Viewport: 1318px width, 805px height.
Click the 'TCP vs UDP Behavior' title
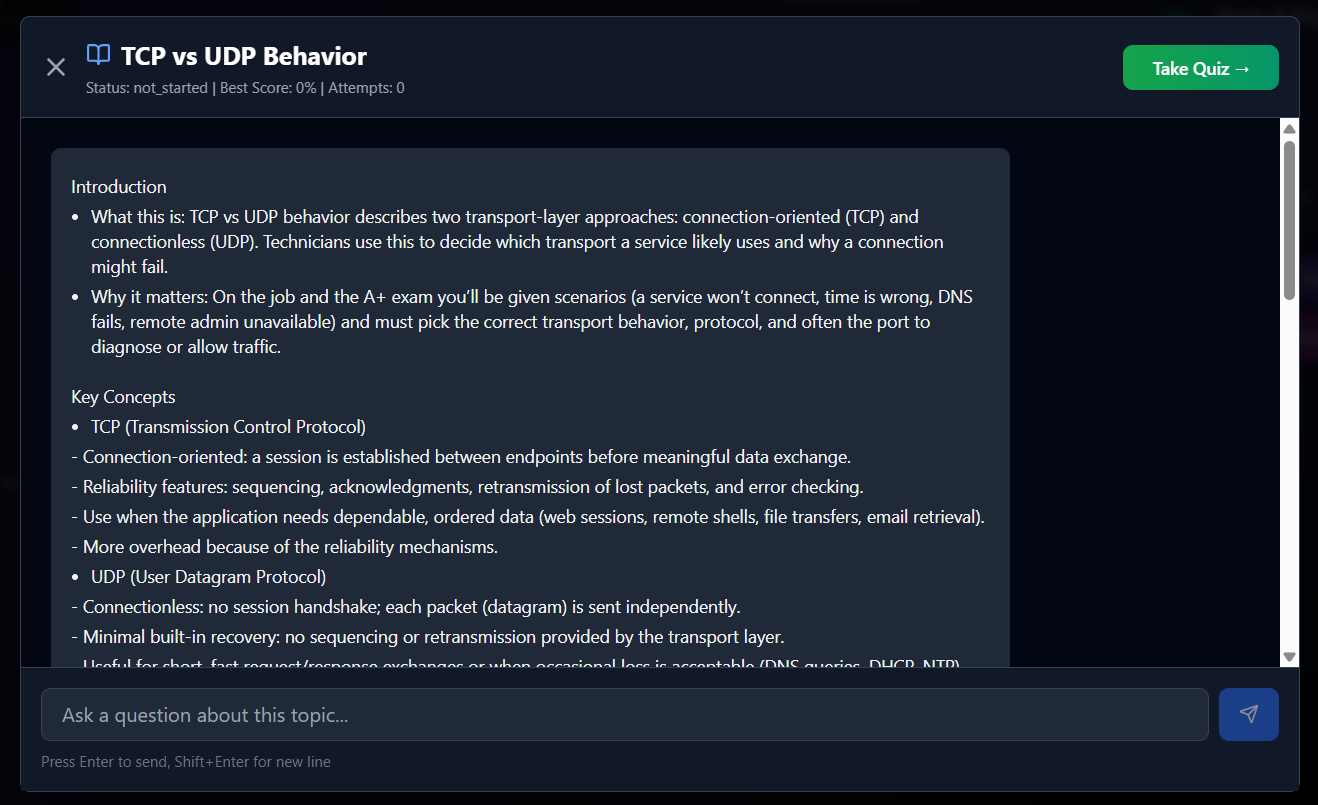point(244,56)
